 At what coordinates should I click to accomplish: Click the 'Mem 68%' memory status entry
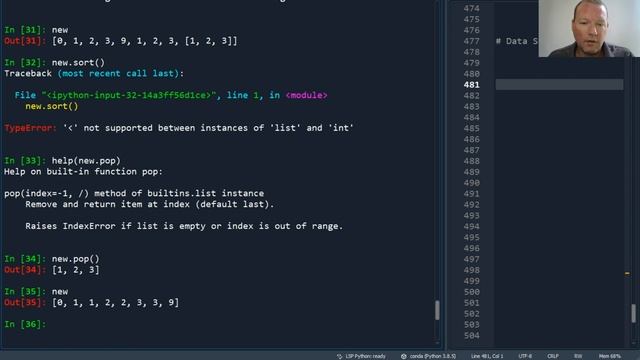[609, 356]
